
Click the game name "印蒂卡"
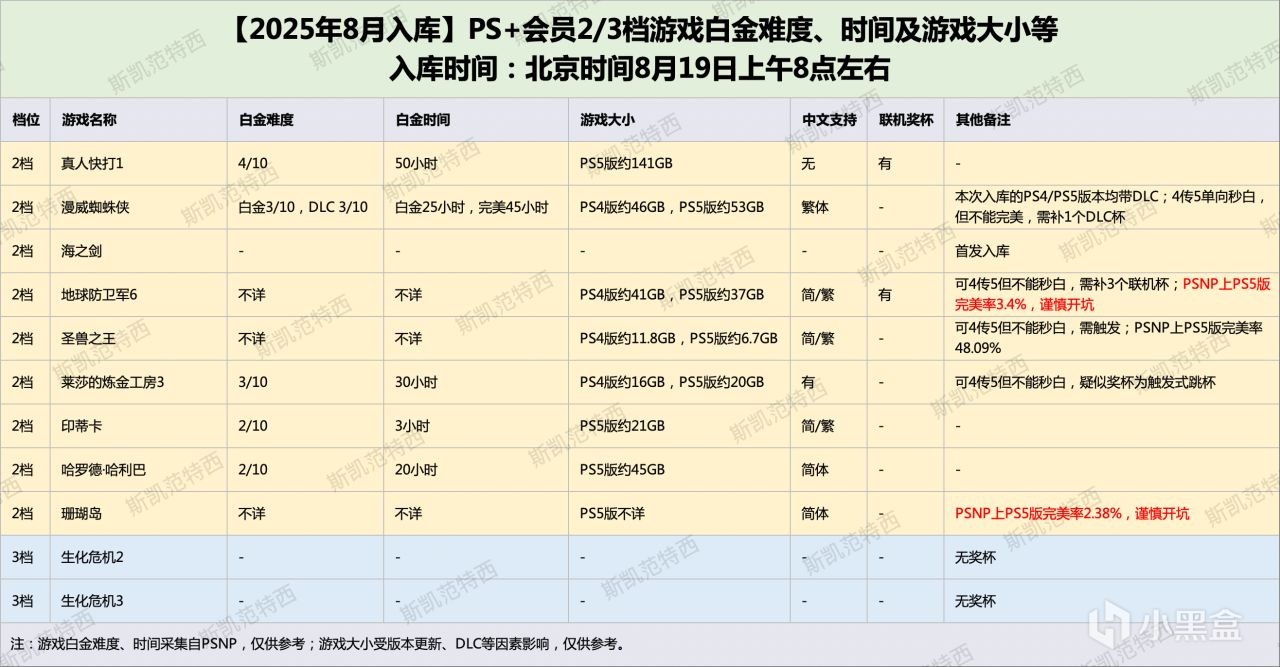pyautogui.click(x=82, y=426)
